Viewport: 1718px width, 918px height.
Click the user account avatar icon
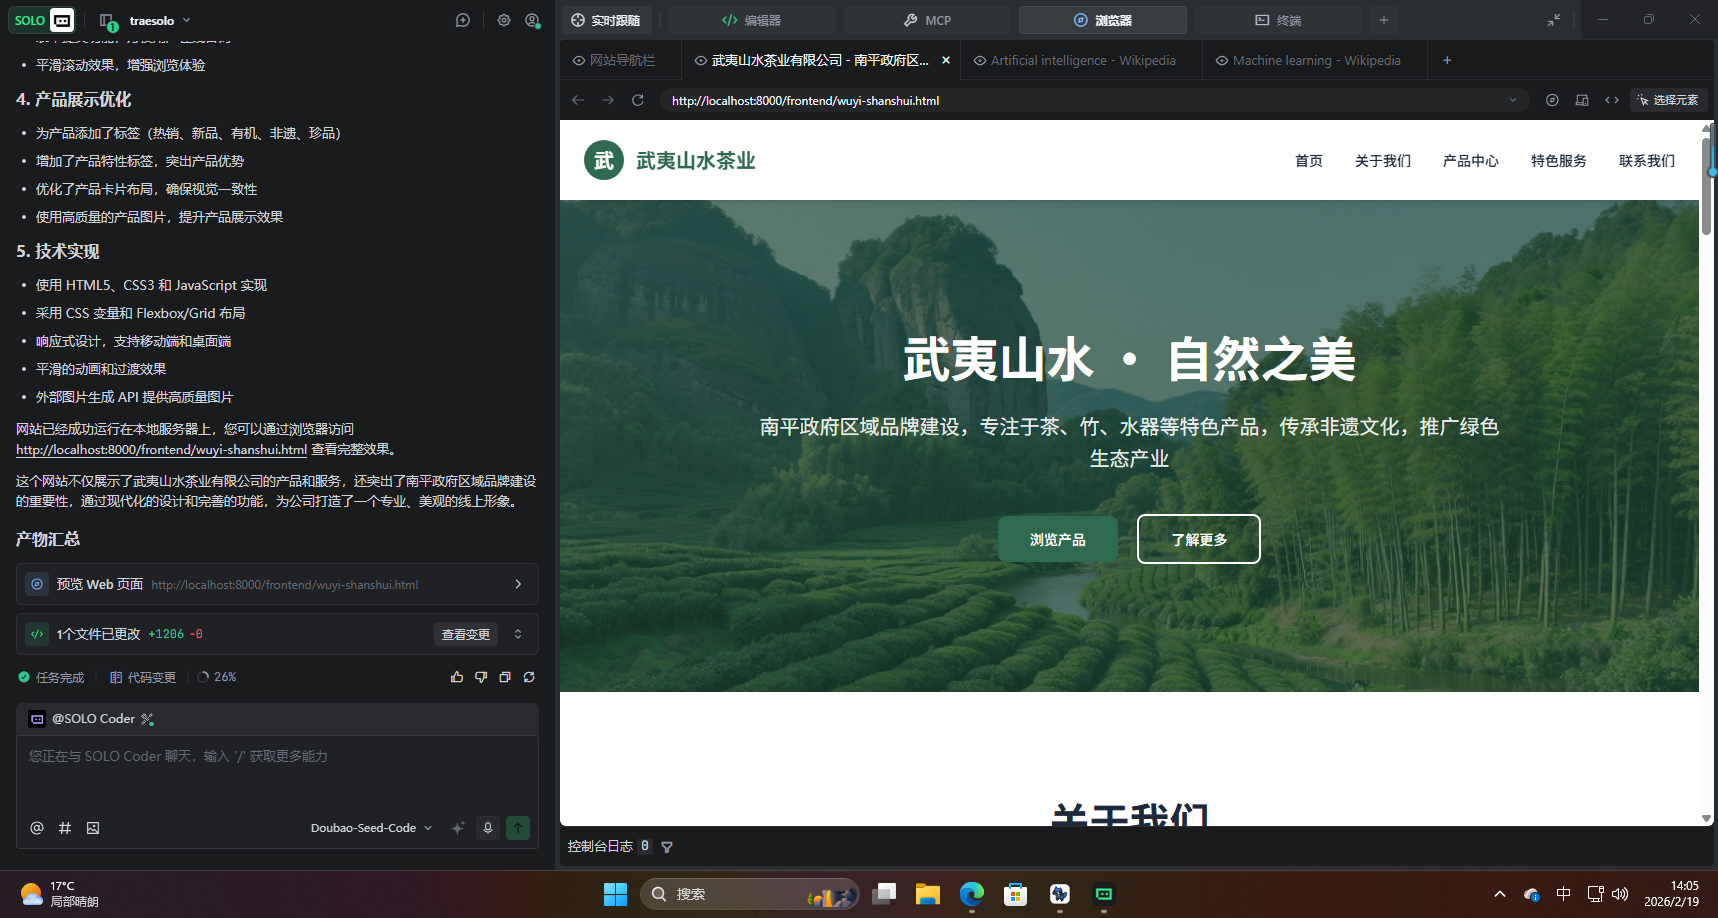[x=533, y=20]
